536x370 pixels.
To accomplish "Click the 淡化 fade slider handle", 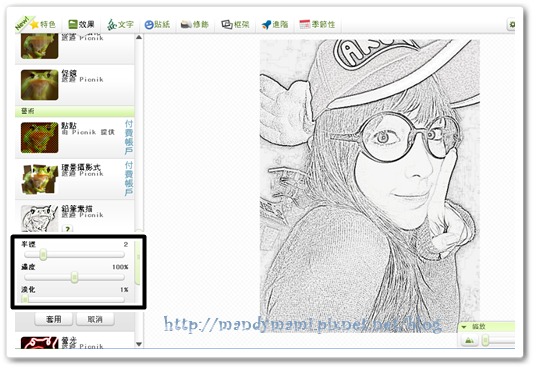I will (x=25, y=300).
